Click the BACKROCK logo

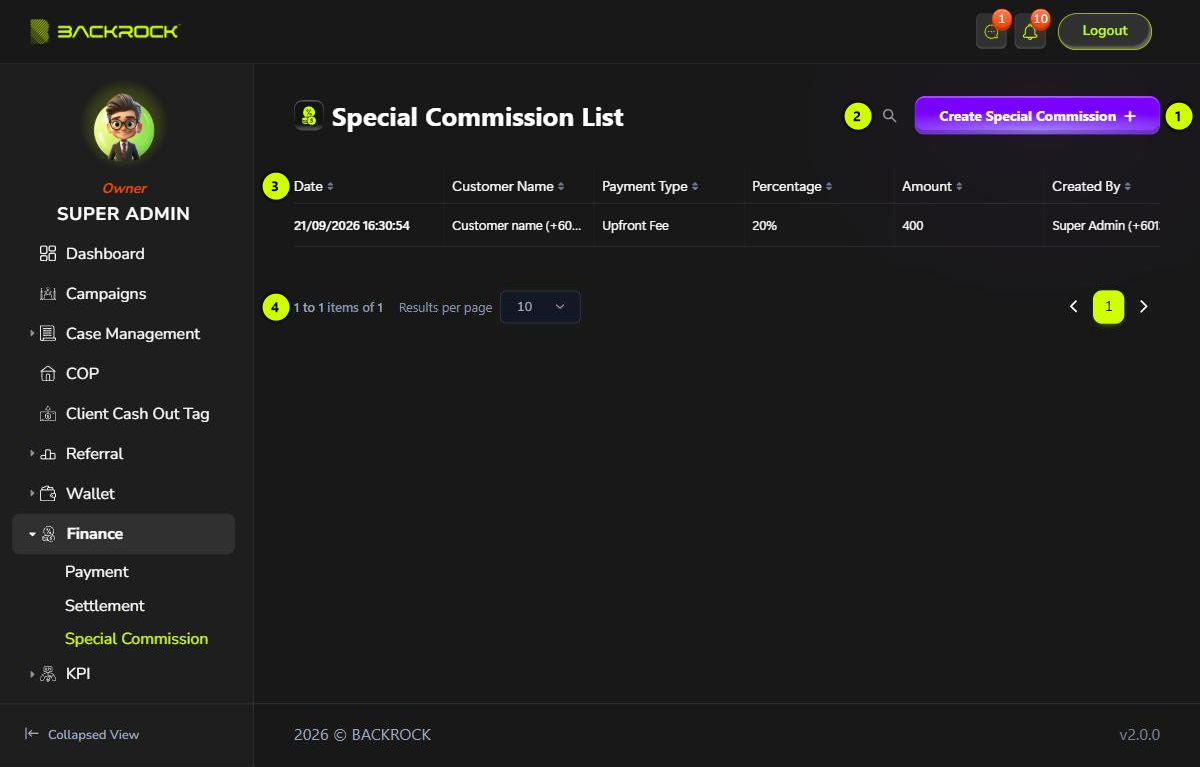click(x=105, y=31)
